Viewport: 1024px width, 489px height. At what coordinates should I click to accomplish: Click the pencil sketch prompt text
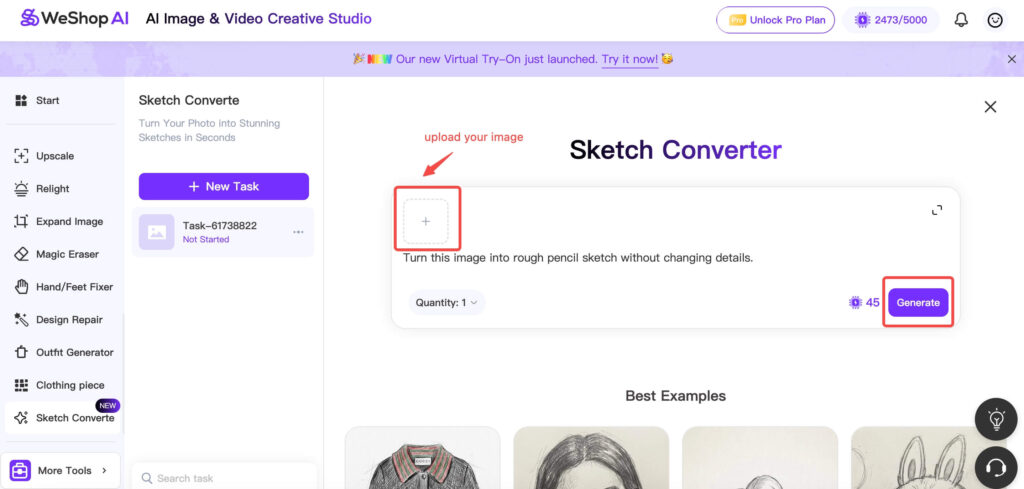[578, 258]
